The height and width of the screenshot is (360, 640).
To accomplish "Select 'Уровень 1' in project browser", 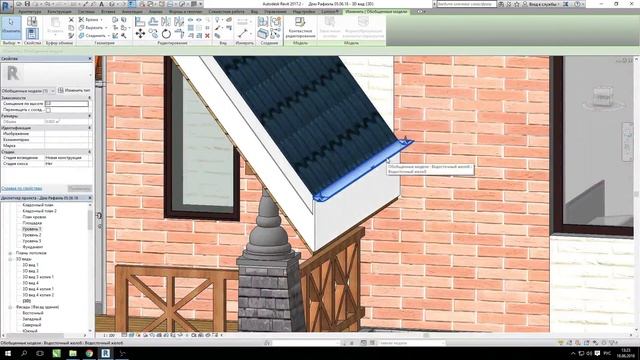I will pos(32,229).
